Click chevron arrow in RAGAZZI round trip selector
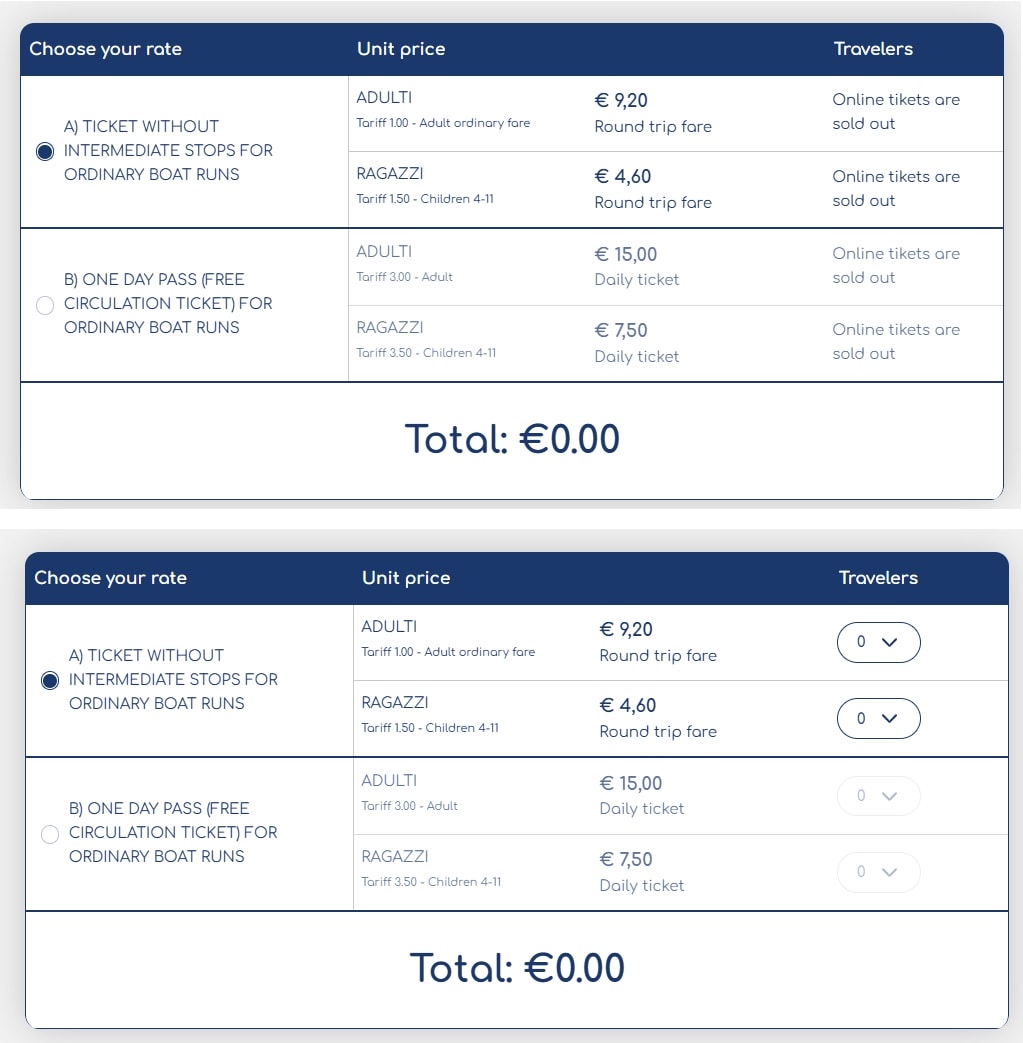This screenshot has height=1043, width=1023. [x=889, y=718]
